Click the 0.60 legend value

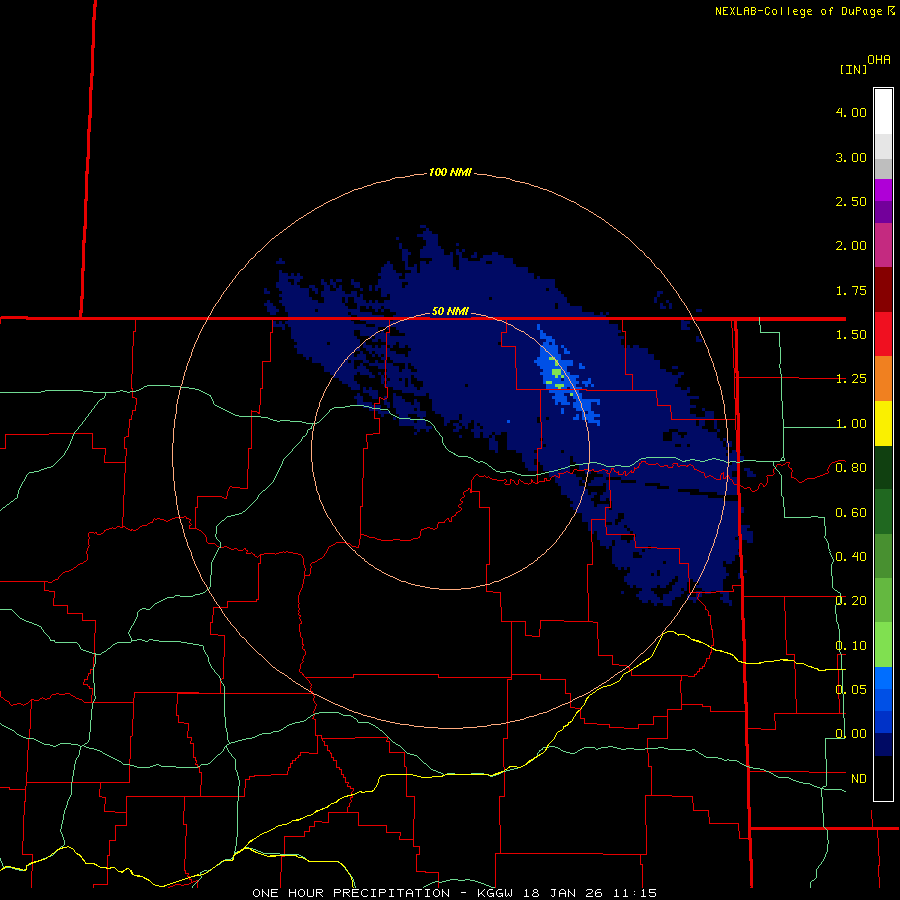(x=851, y=513)
